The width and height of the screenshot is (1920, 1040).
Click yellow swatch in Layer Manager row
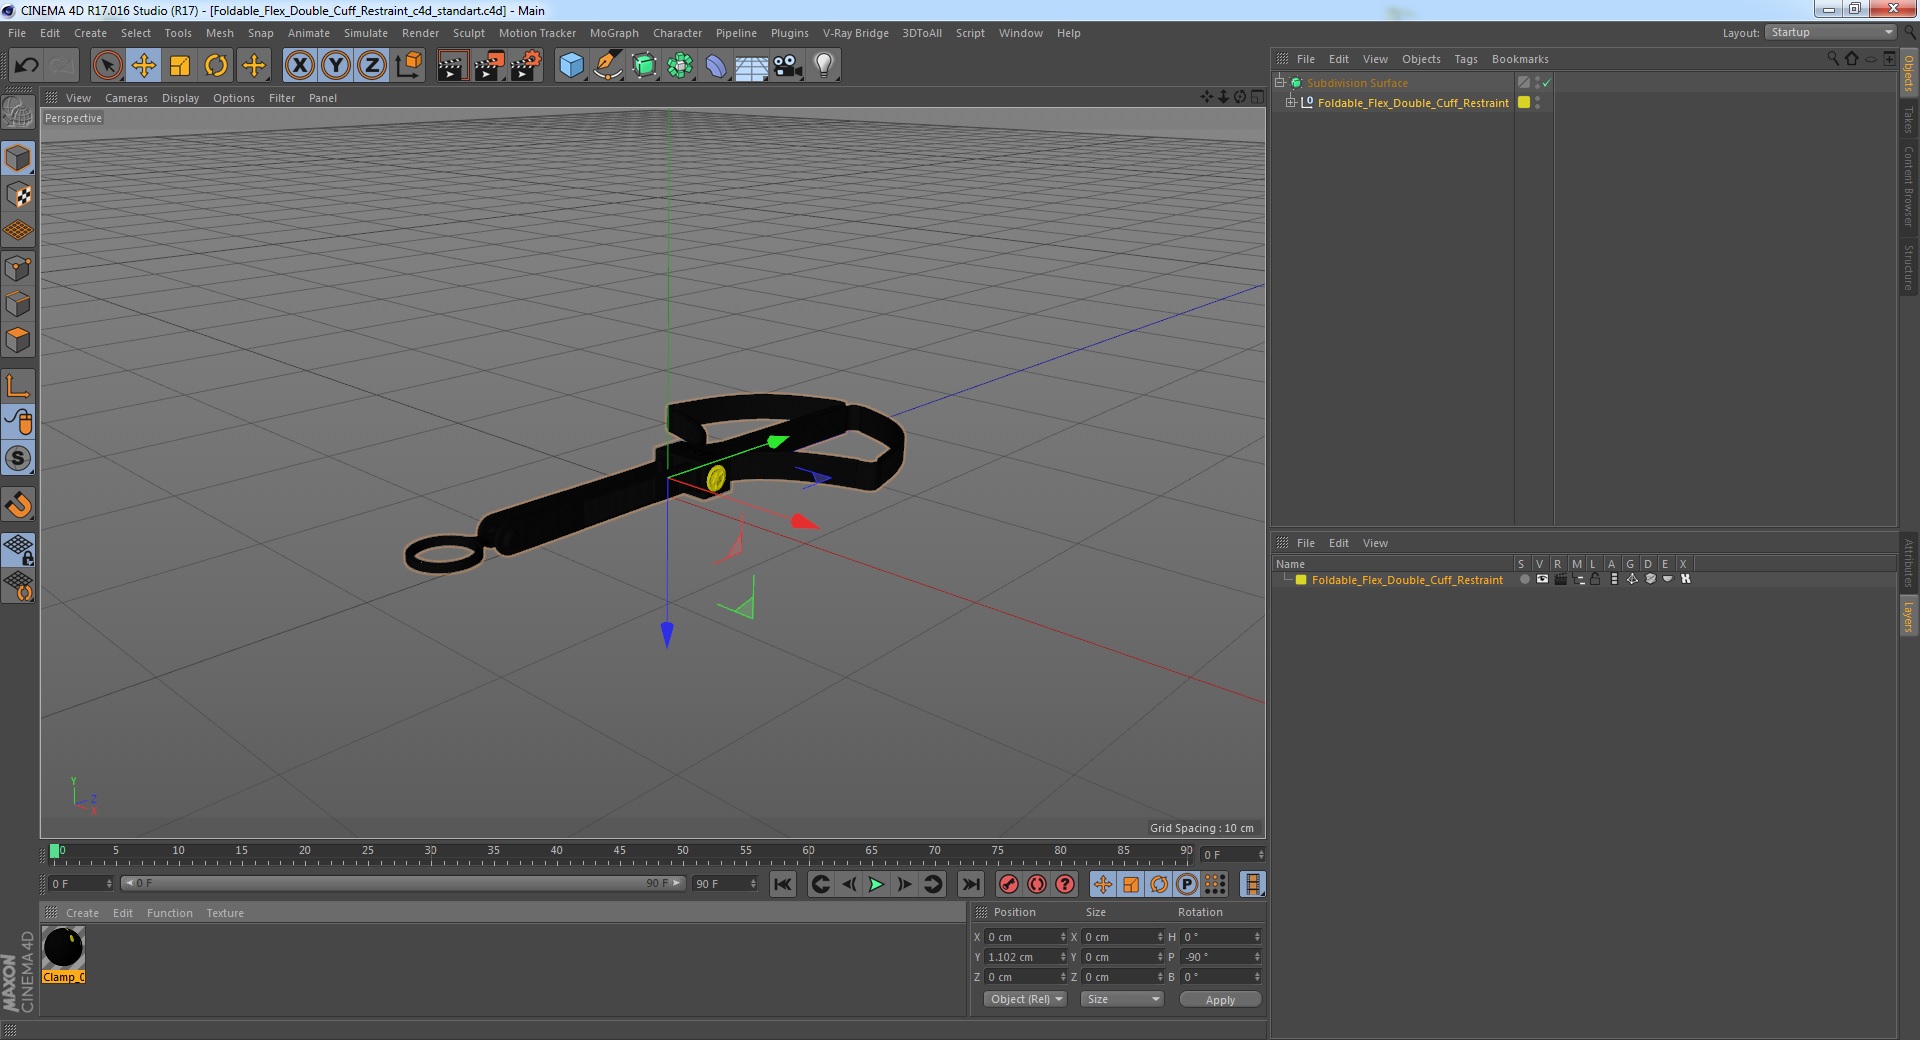[1301, 580]
